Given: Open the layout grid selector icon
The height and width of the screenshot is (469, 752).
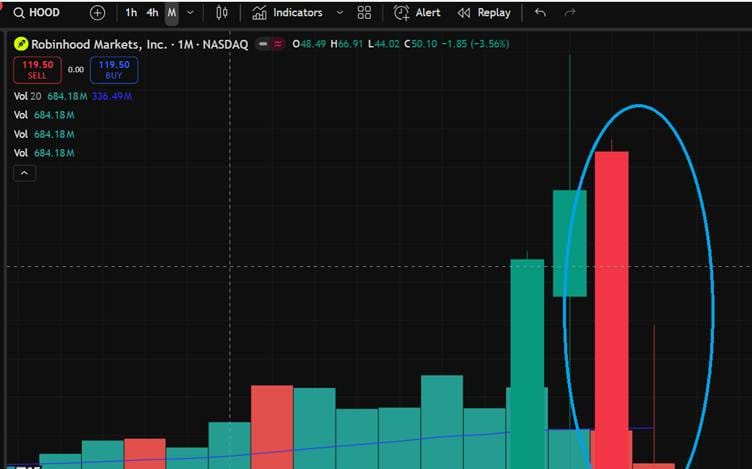Looking at the screenshot, I should (x=364, y=13).
